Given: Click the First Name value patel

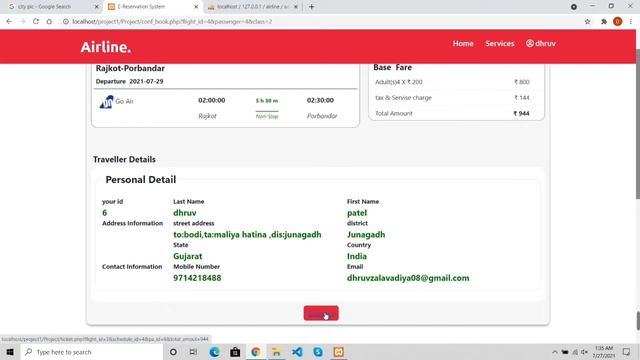Looking at the screenshot, I should tap(357, 213).
